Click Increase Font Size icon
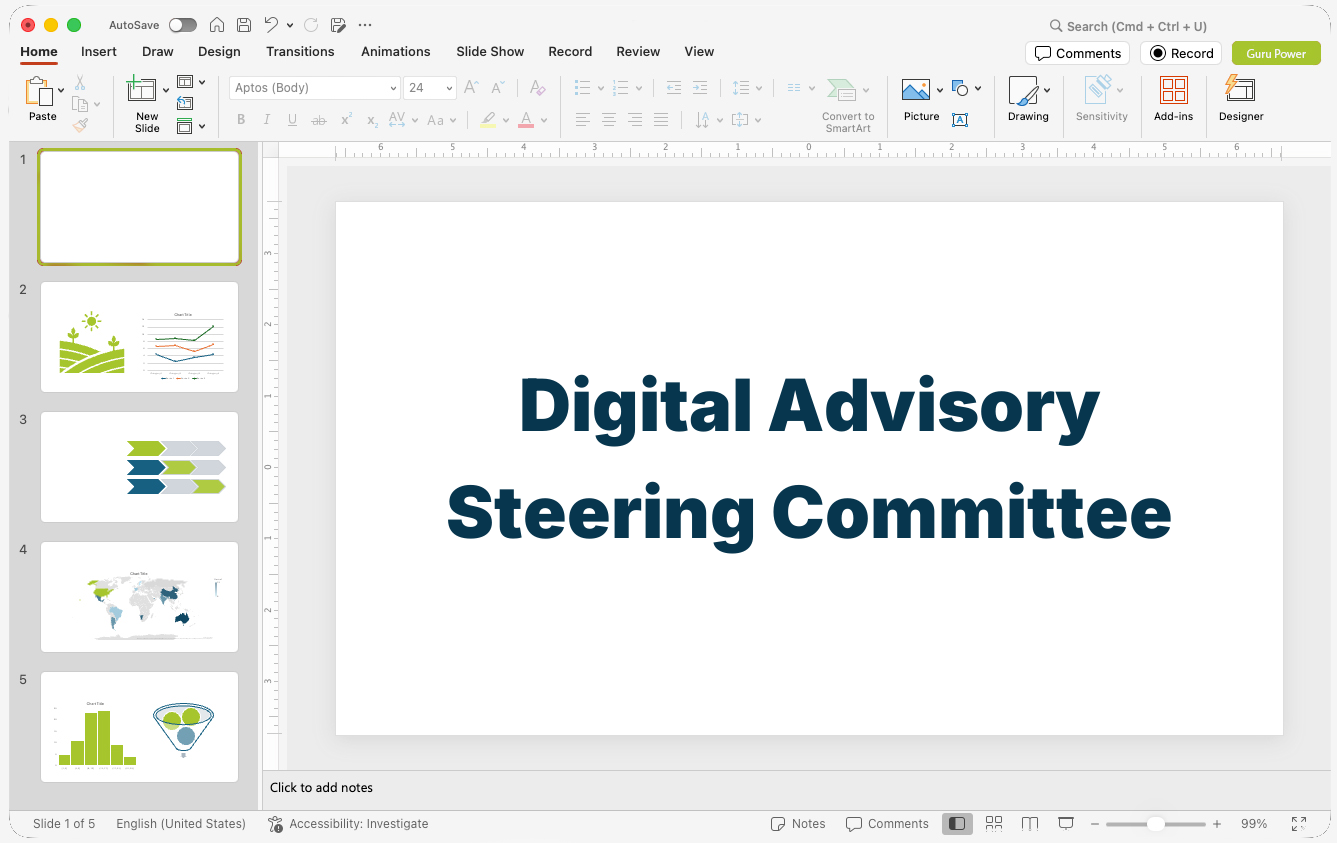1337x843 pixels. click(471, 88)
